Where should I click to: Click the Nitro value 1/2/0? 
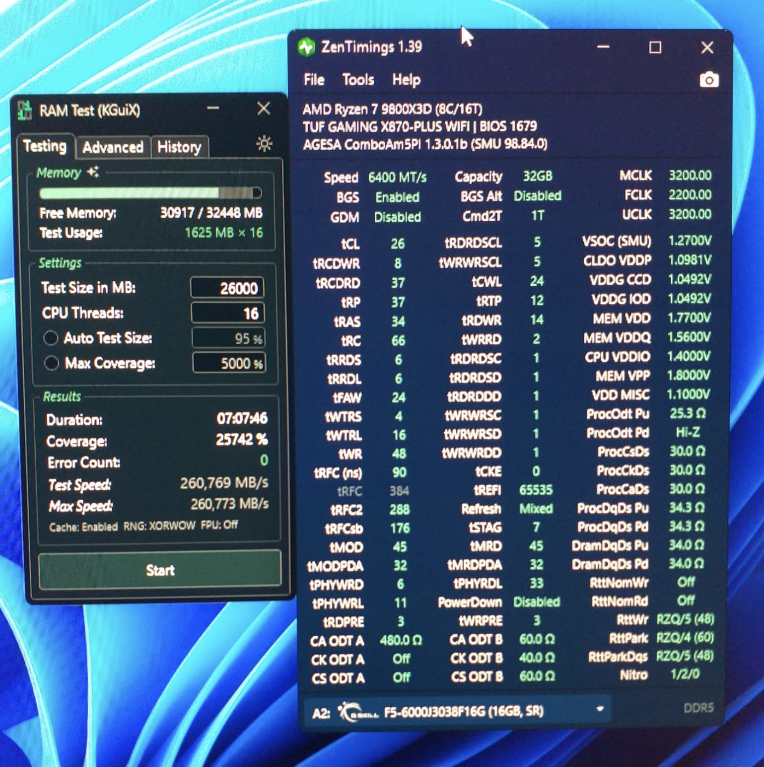pos(685,674)
